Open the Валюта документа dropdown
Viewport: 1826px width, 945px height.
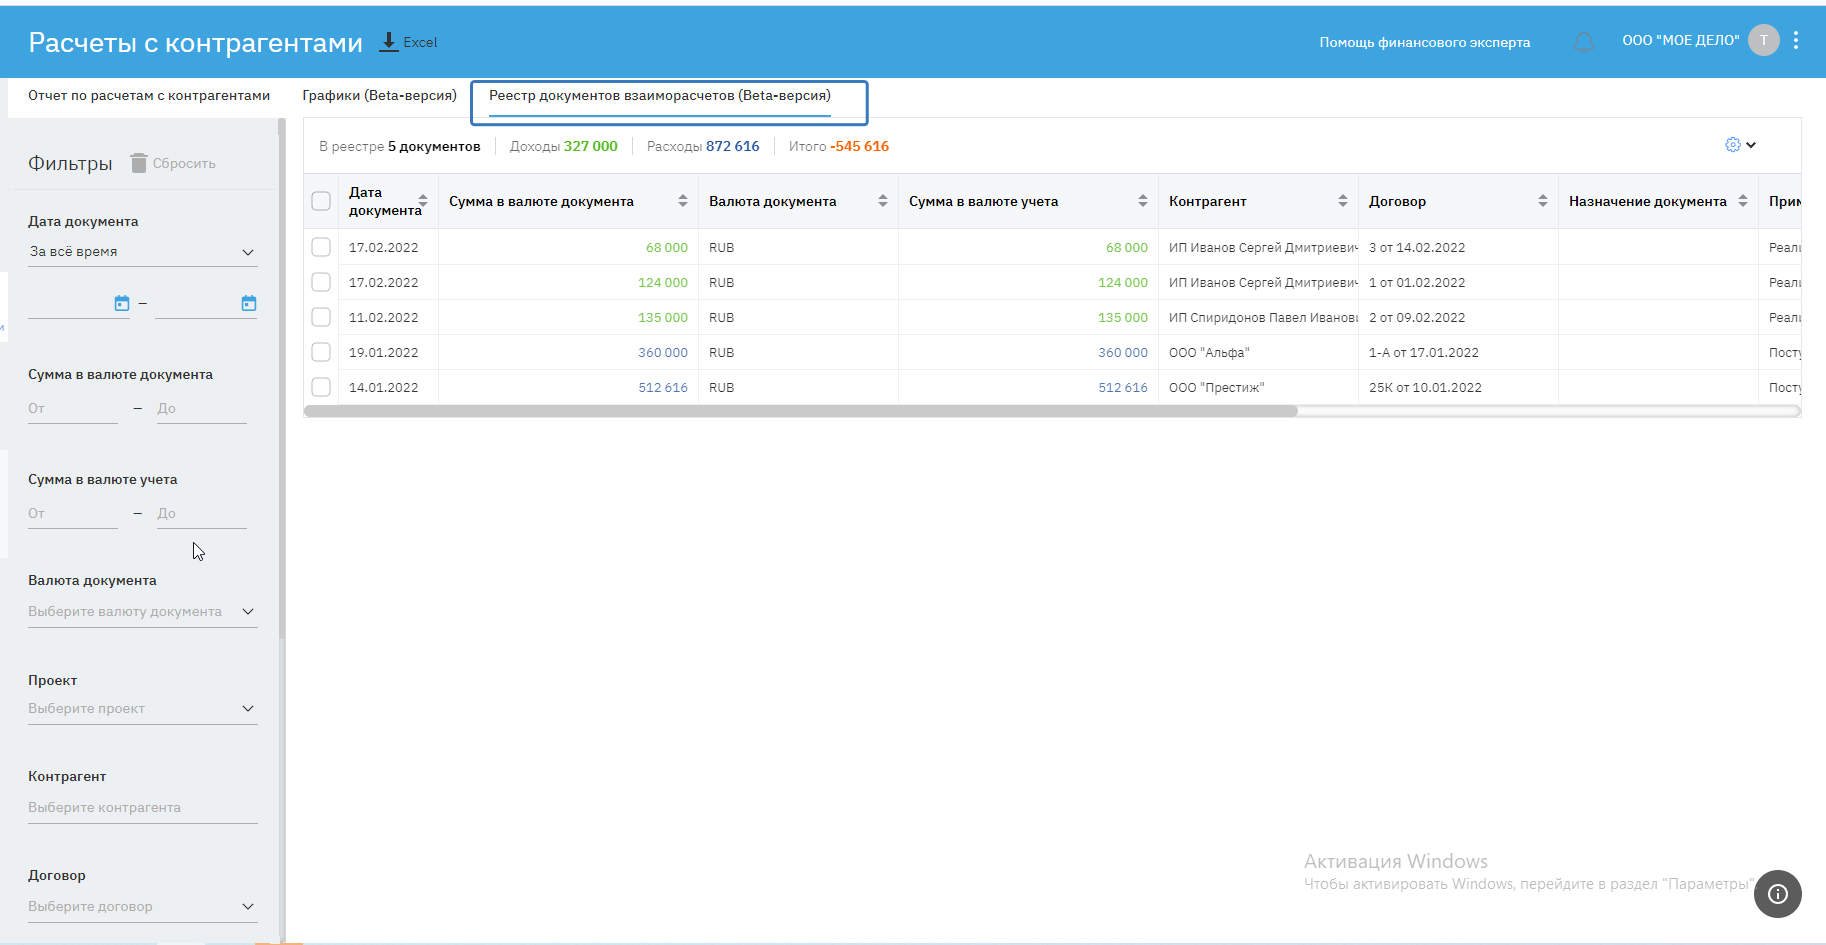point(142,611)
